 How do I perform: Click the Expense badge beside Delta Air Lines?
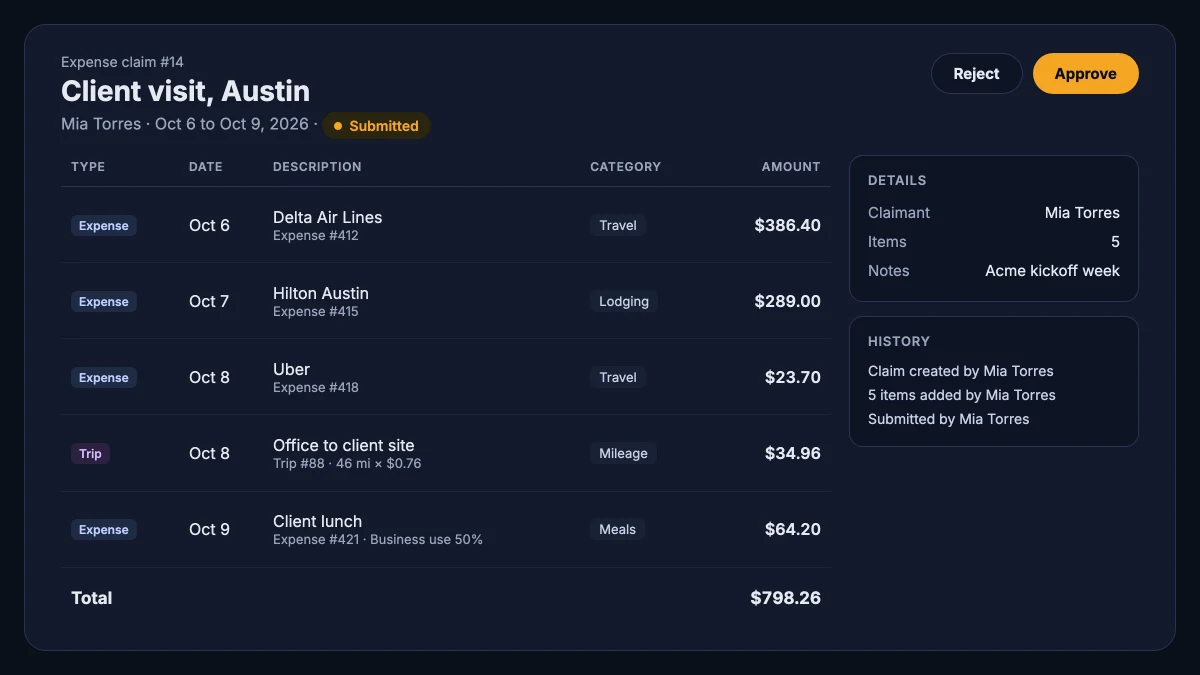[104, 226]
